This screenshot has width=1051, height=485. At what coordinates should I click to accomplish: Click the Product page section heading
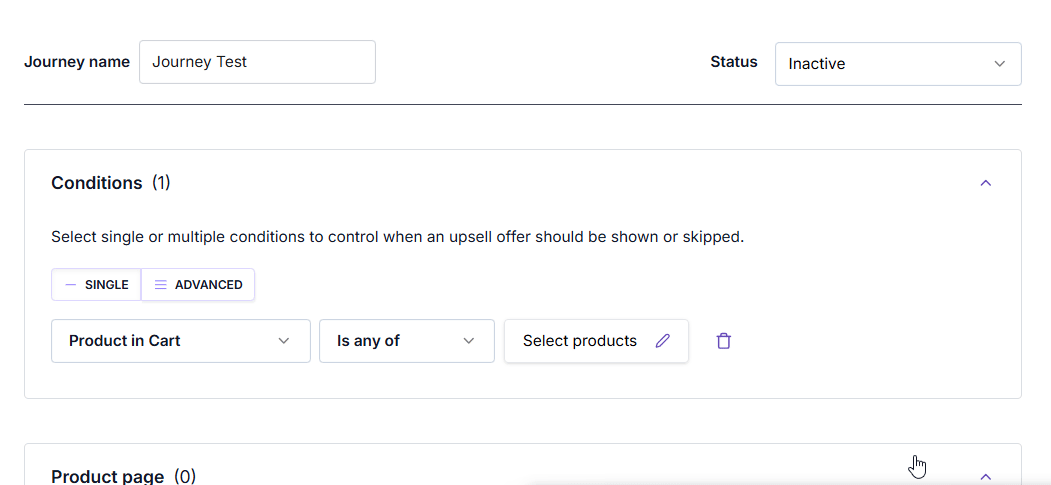point(107,477)
